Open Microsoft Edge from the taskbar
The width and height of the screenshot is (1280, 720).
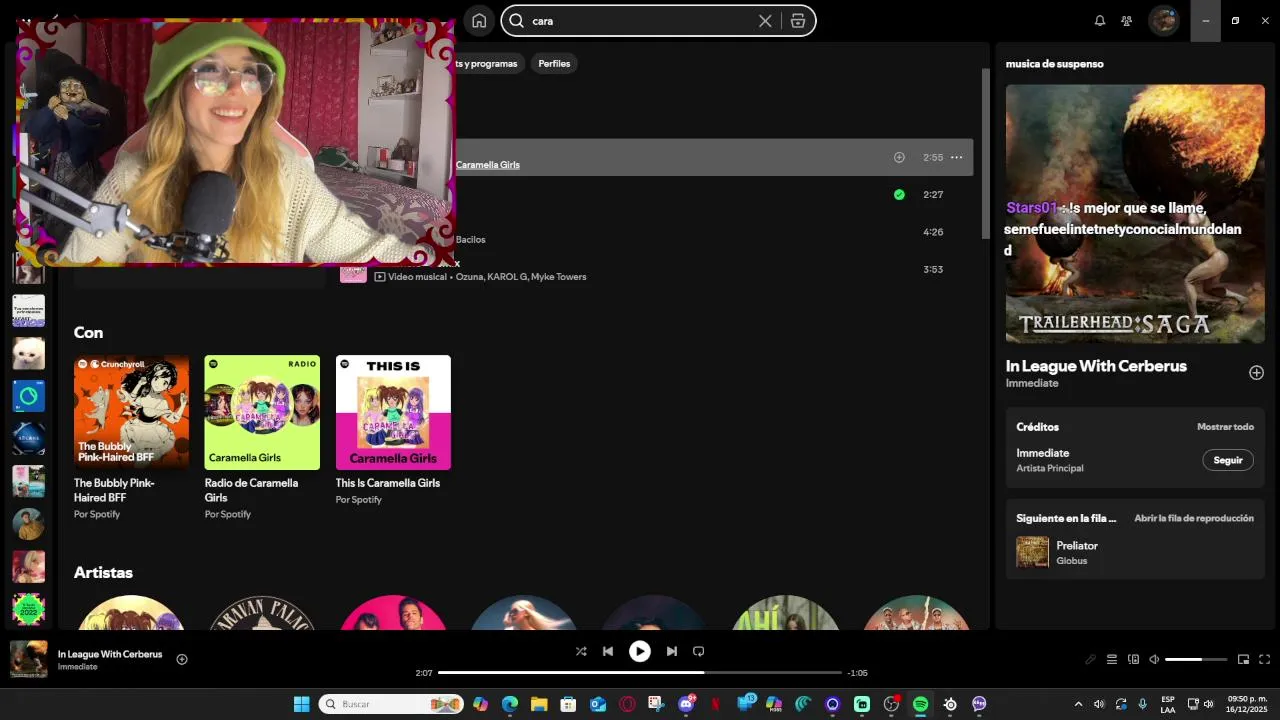tap(510, 704)
